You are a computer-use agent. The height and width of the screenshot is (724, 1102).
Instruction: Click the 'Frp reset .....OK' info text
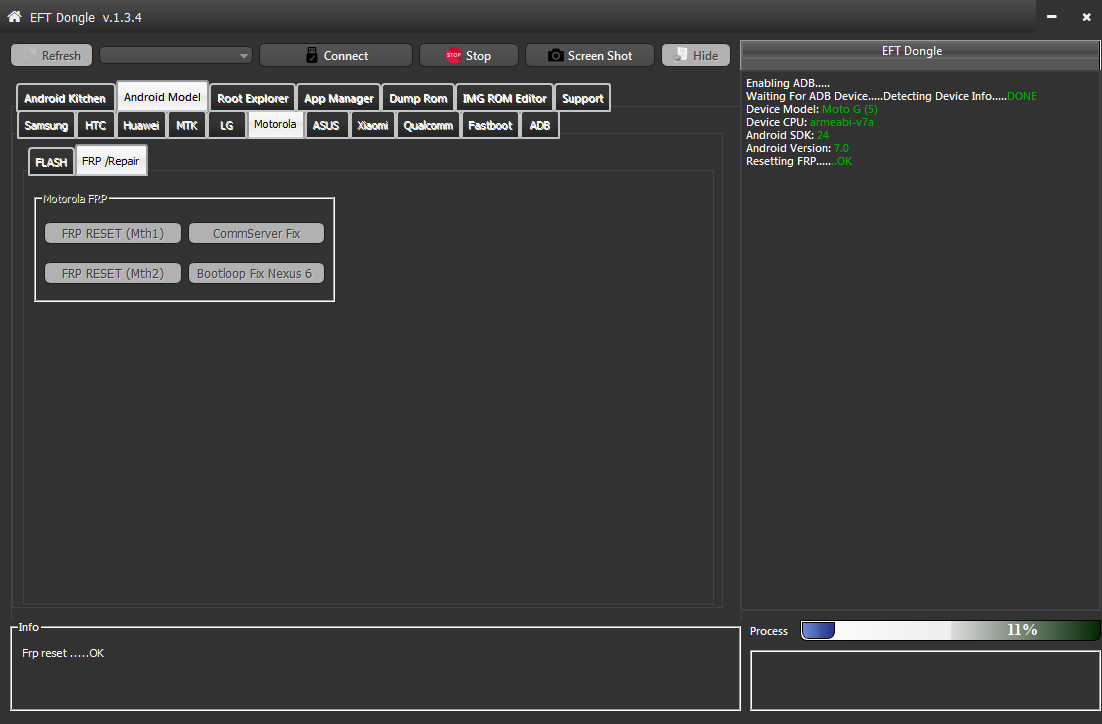63,653
